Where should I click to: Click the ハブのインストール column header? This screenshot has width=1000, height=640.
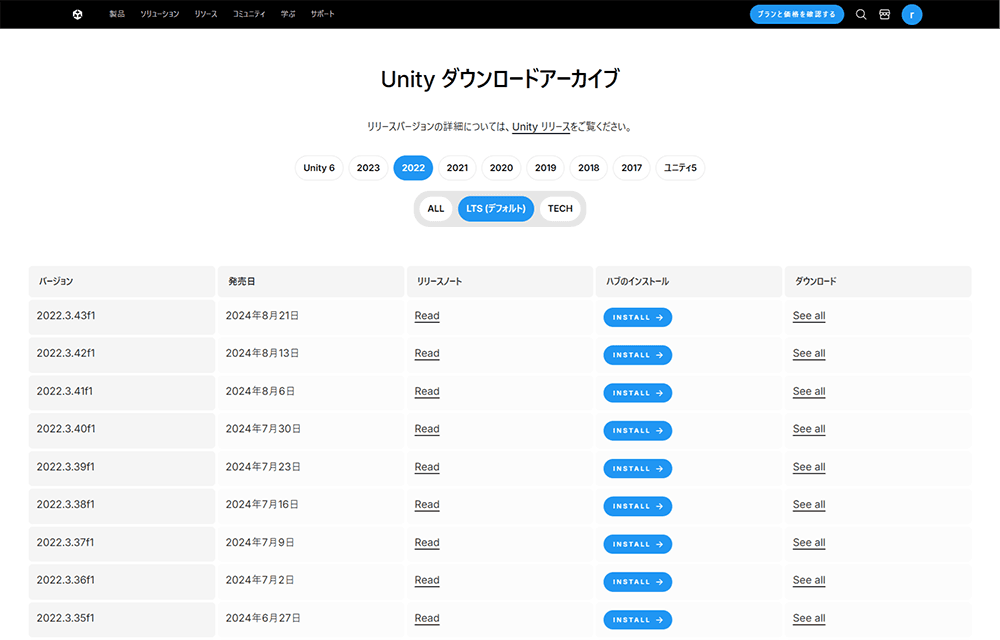tap(689, 281)
